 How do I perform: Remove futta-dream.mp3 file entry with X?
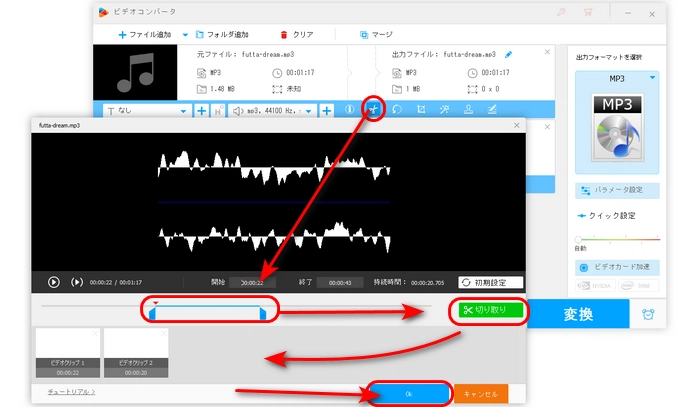pyautogui.click(x=547, y=52)
